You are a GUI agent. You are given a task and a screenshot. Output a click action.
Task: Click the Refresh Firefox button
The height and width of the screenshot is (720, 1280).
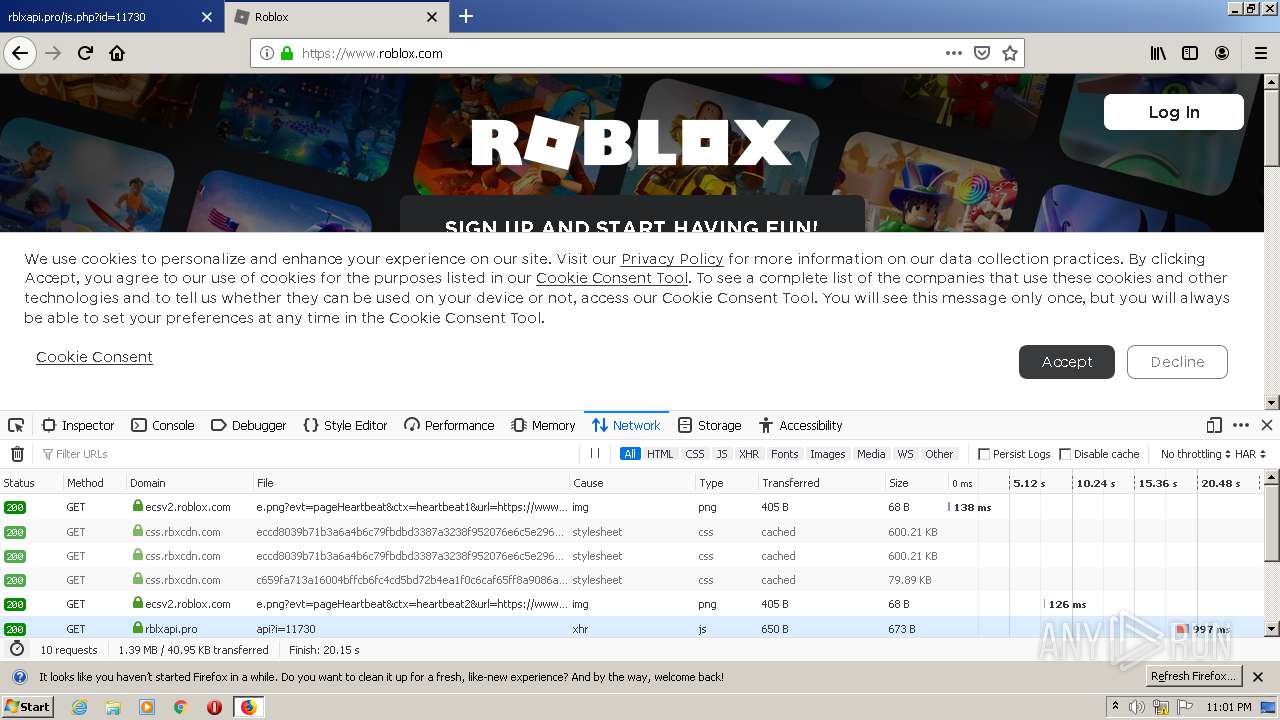1194,677
